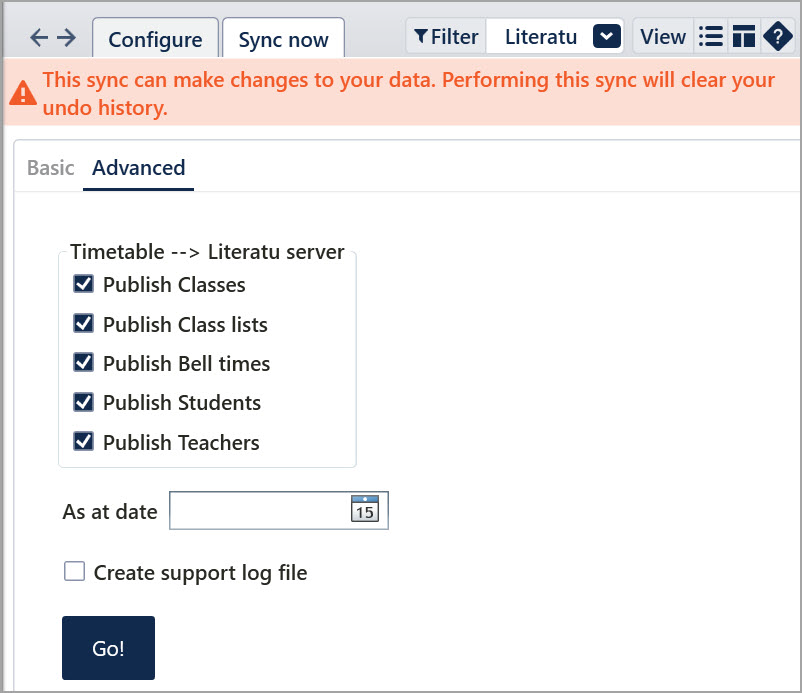The height and width of the screenshot is (693, 802).
Task: Click the As at date field
Action: 259,511
